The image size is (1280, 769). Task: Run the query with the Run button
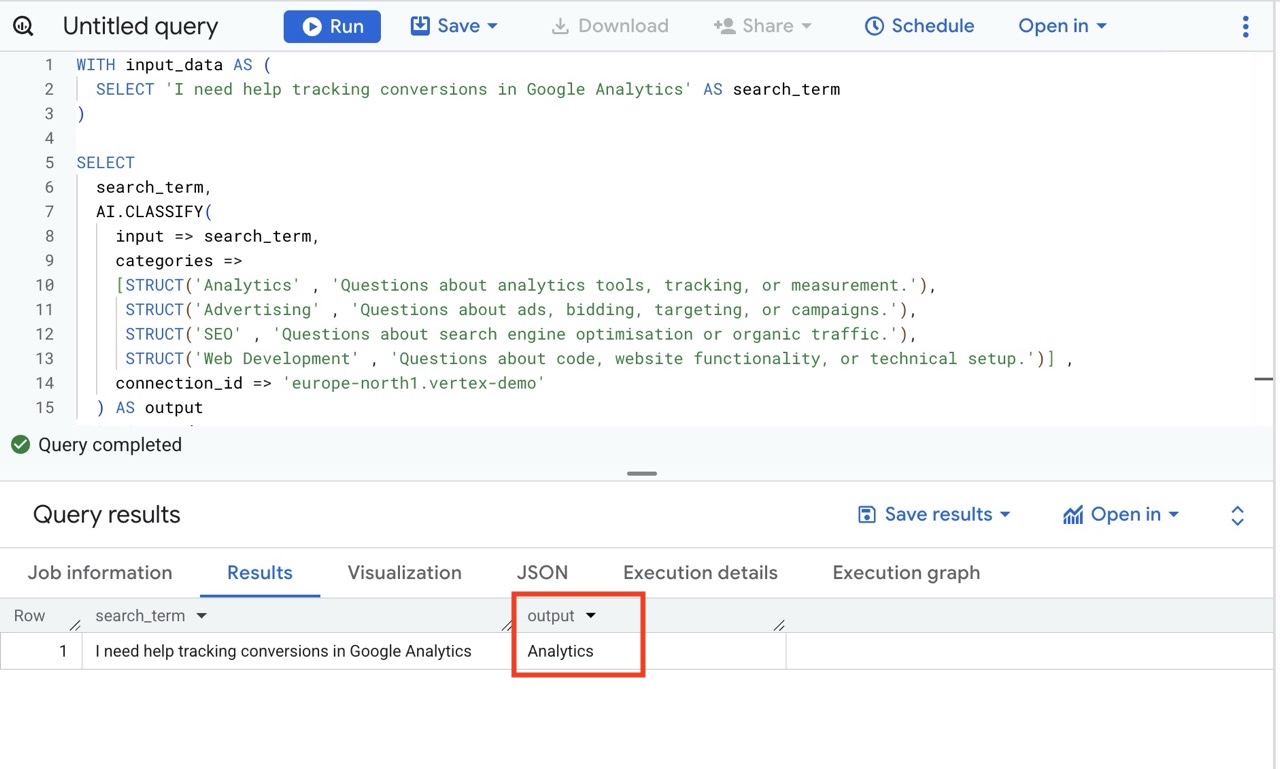pyautogui.click(x=332, y=27)
